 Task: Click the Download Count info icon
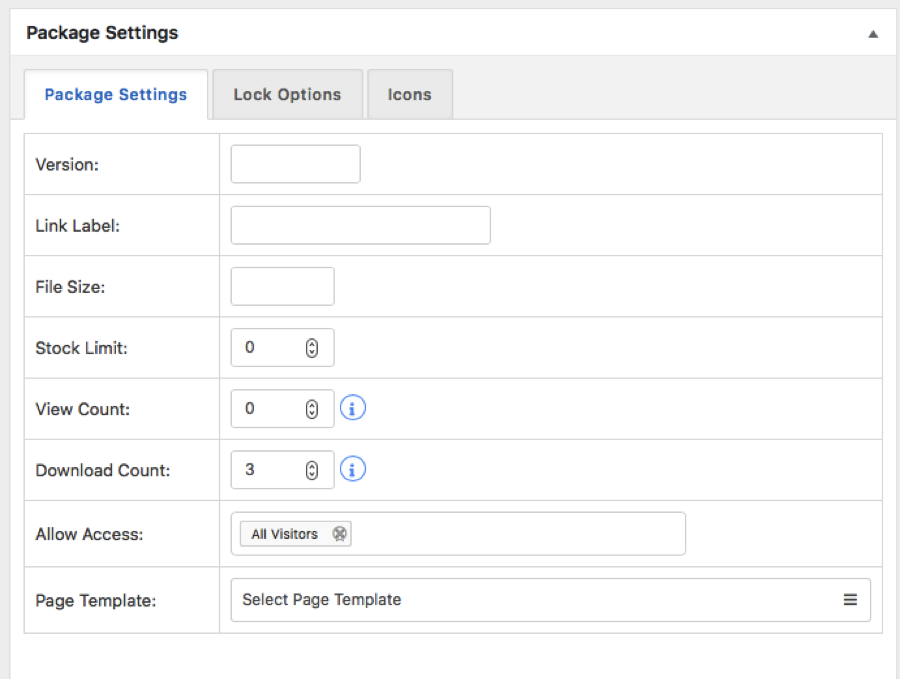353,469
